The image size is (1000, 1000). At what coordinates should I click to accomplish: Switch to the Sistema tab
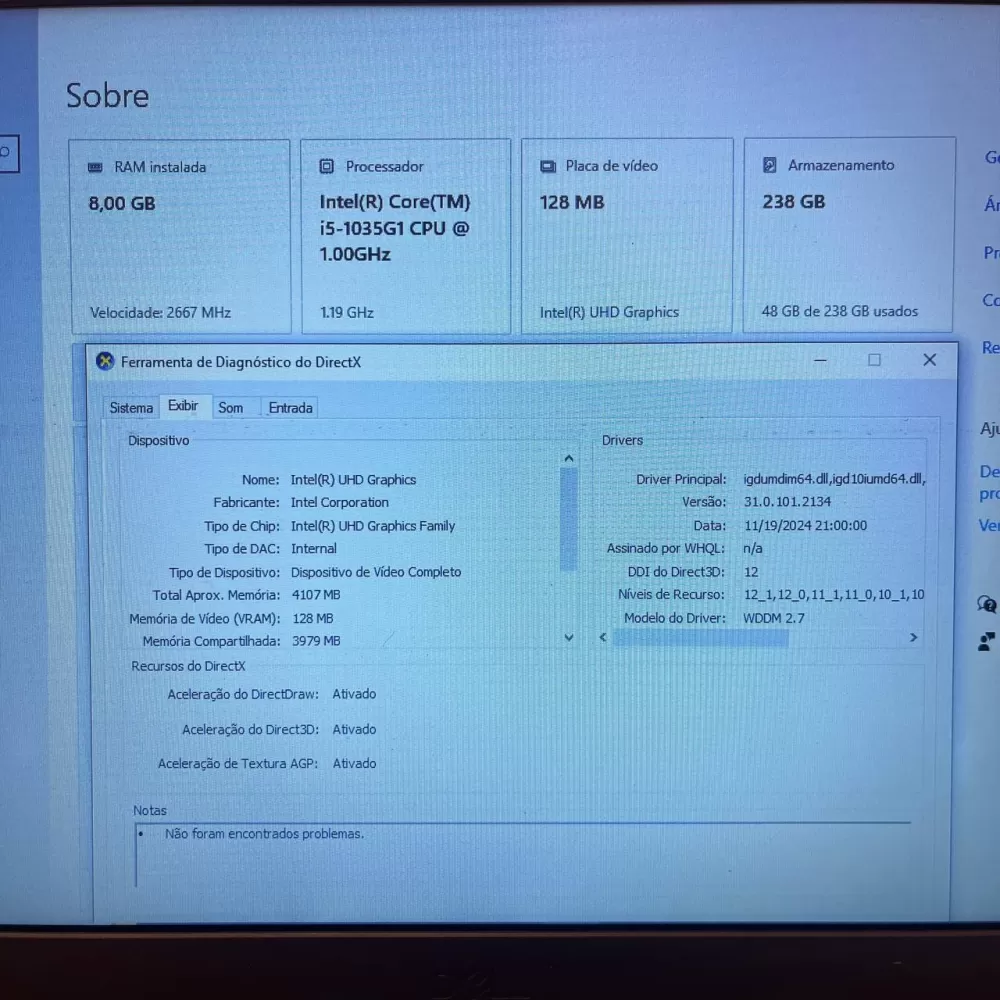[131, 408]
